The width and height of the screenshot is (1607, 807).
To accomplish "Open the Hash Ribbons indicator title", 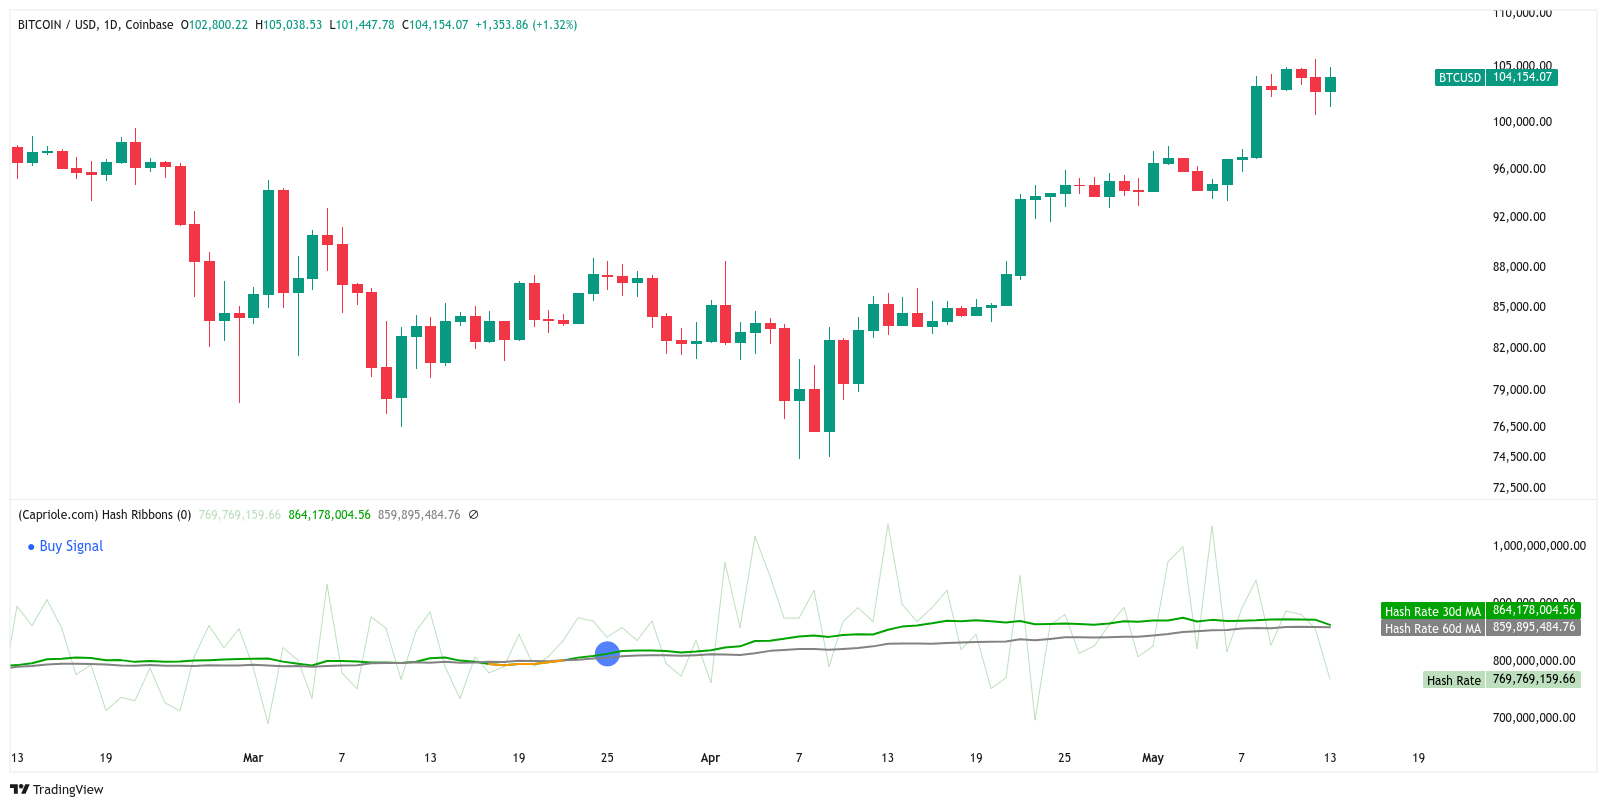I will 104,515.
